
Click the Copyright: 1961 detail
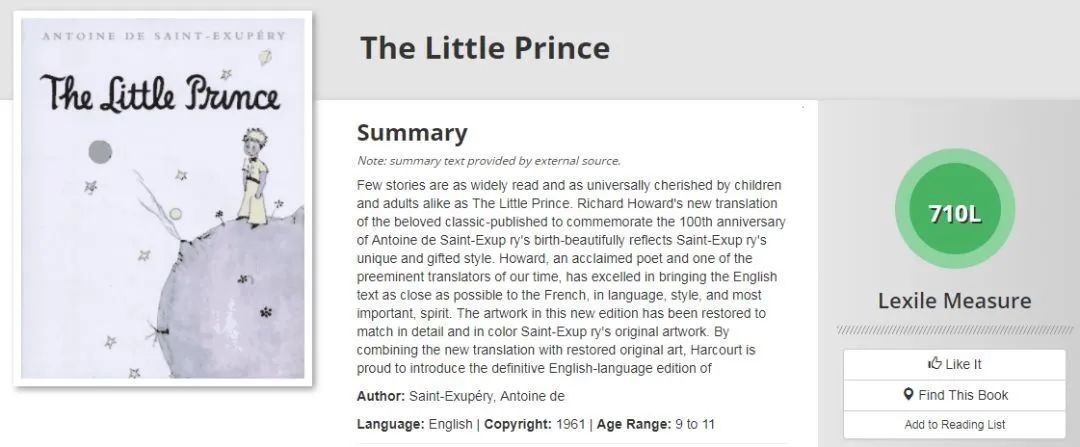click(x=535, y=424)
